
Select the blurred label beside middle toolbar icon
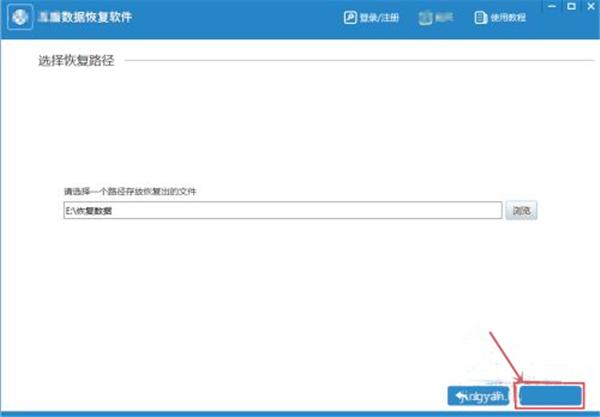(x=444, y=17)
